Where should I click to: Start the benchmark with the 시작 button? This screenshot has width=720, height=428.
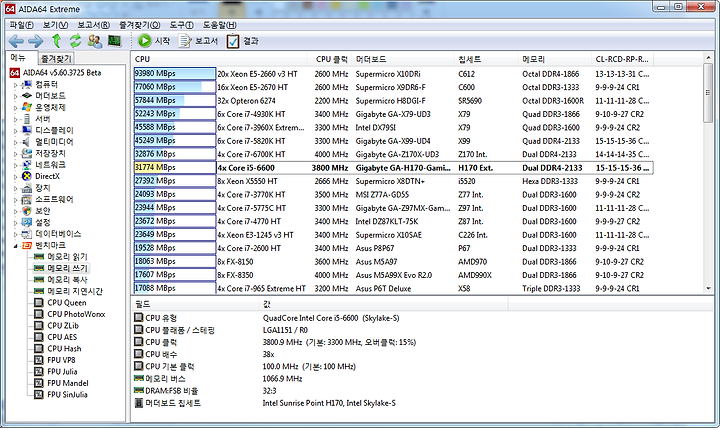[154, 41]
